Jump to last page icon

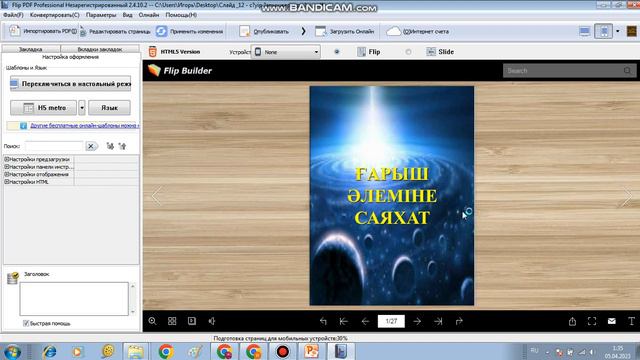point(438,321)
